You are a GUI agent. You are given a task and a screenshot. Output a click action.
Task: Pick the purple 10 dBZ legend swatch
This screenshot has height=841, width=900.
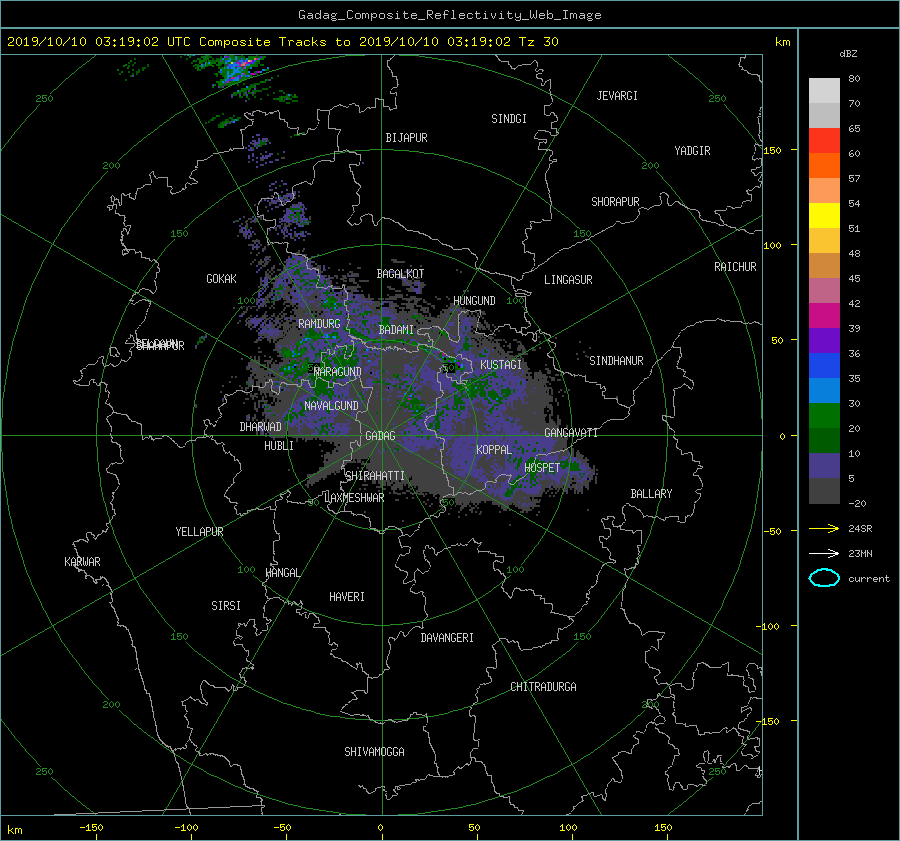pyautogui.click(x=824, y=465)
